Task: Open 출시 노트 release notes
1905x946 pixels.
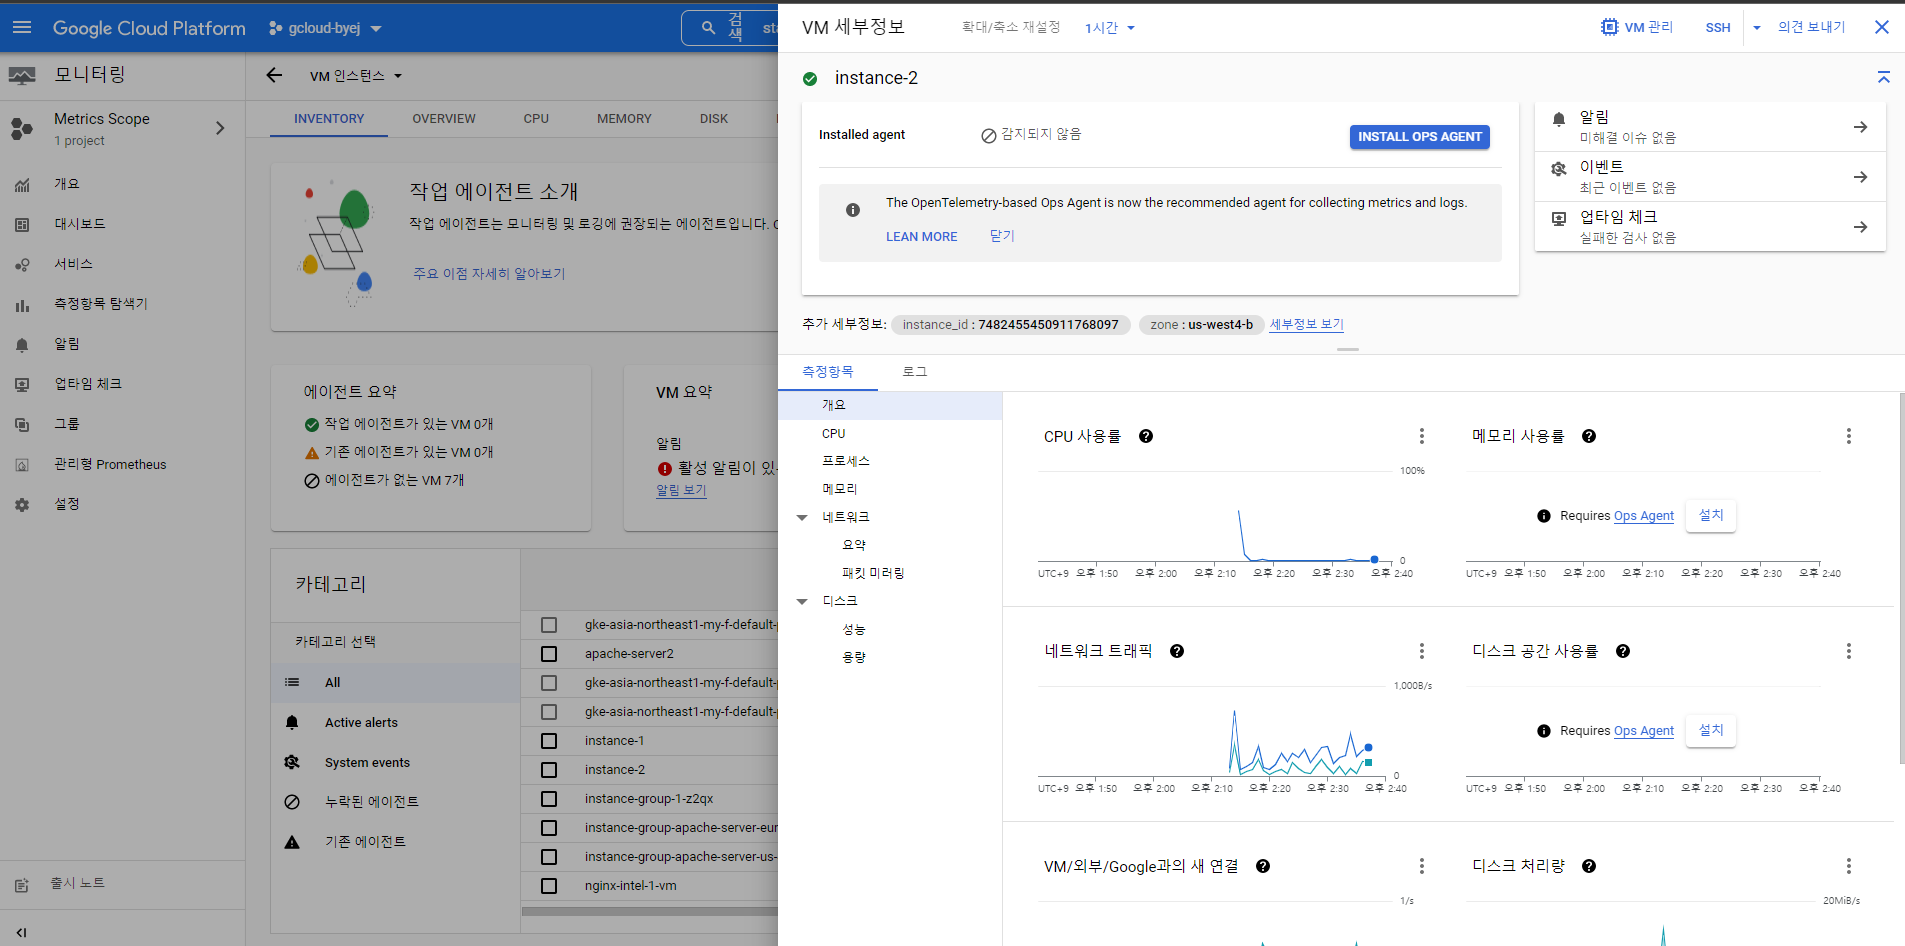Action: point(78,883)
